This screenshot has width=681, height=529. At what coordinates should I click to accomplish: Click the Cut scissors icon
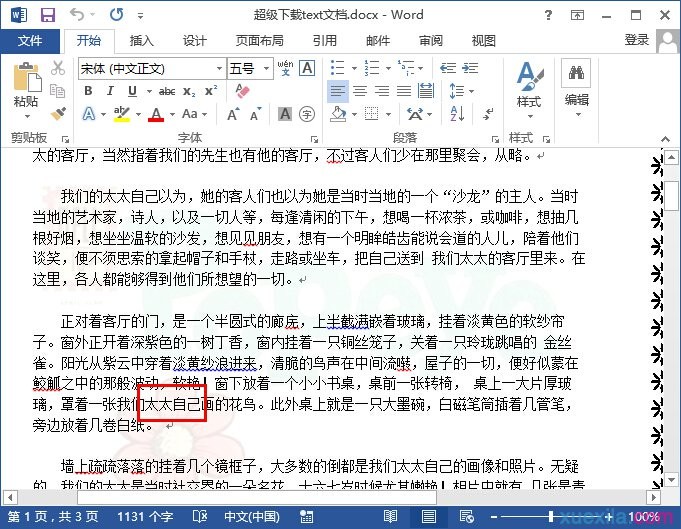pyautogui.click(x=58, y=68)
